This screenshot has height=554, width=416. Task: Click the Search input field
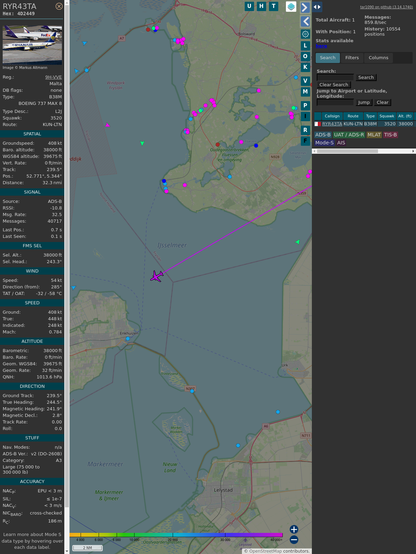click(335, 77)
